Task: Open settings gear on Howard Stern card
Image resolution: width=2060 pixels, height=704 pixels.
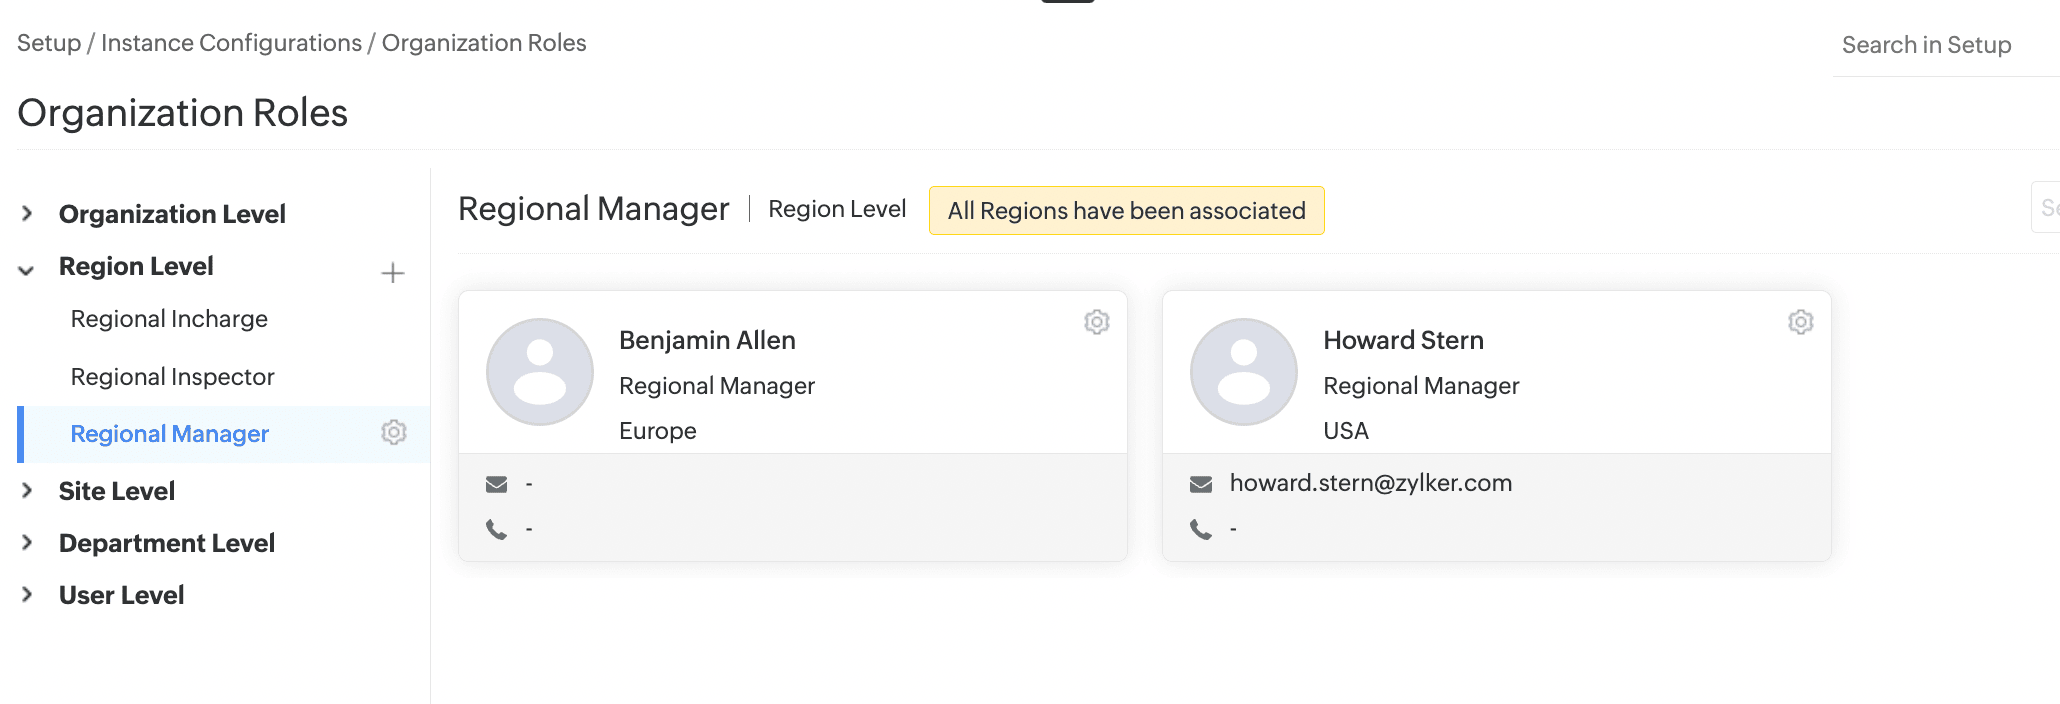Action: click(1801, 322)
